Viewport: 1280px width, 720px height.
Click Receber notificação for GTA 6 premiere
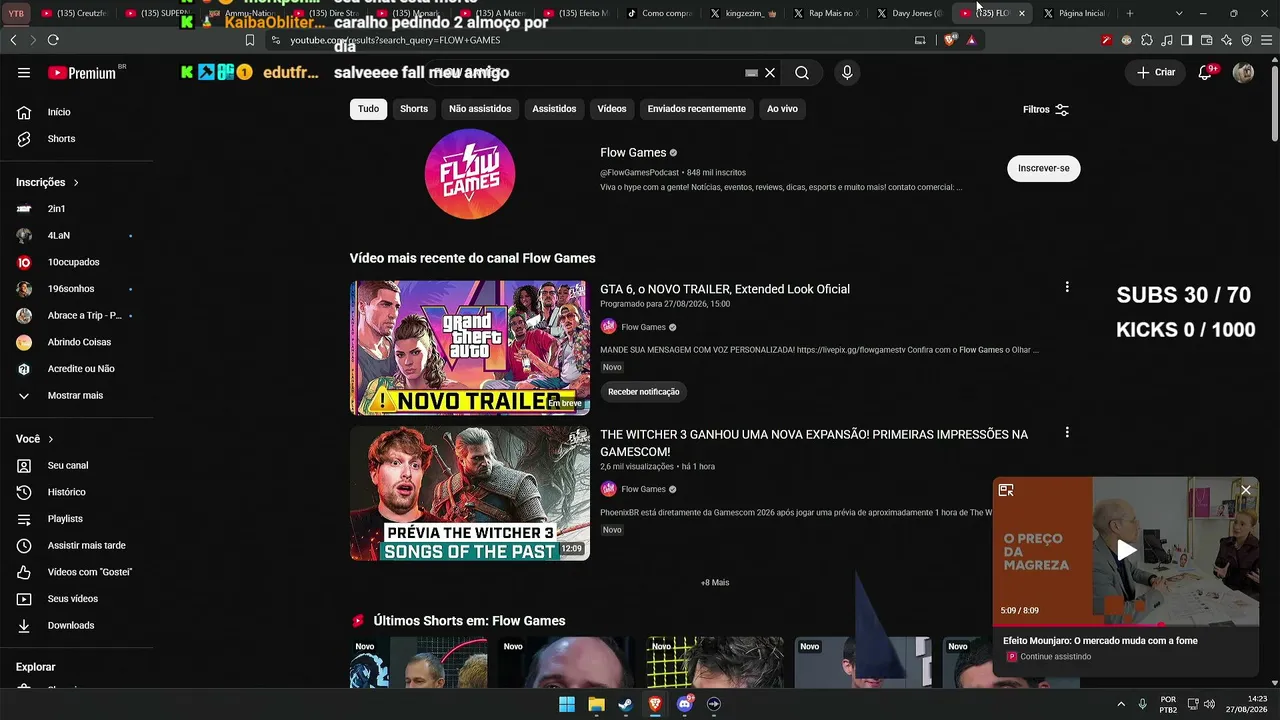644,392
